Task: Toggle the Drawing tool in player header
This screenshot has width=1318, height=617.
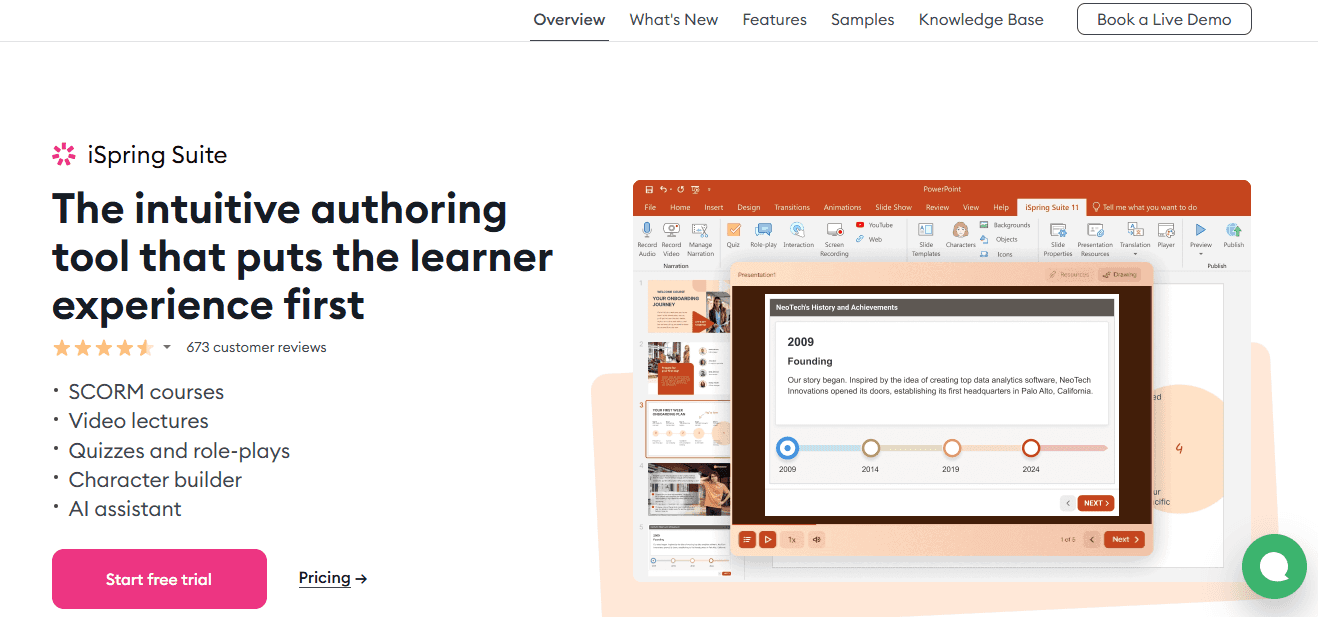Action: point(1119,274)
